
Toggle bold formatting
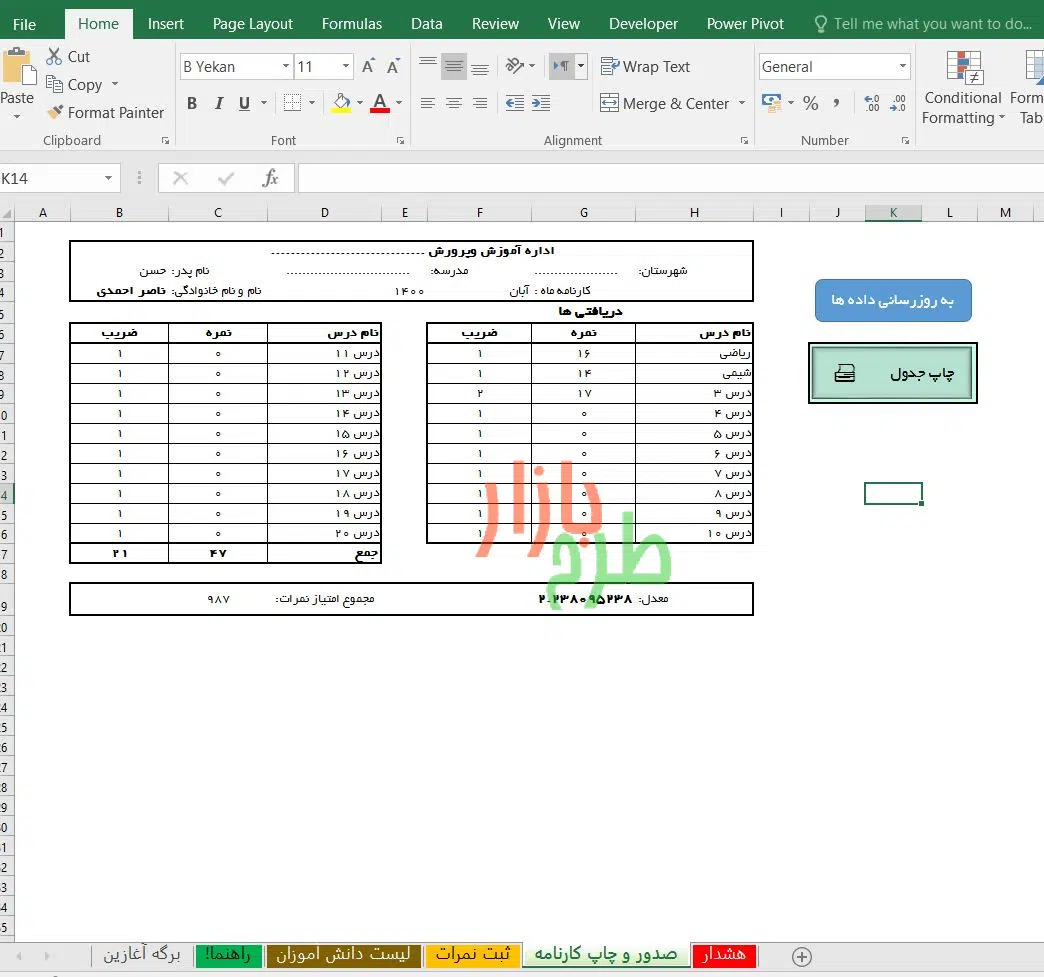click(x=192, y=103)
